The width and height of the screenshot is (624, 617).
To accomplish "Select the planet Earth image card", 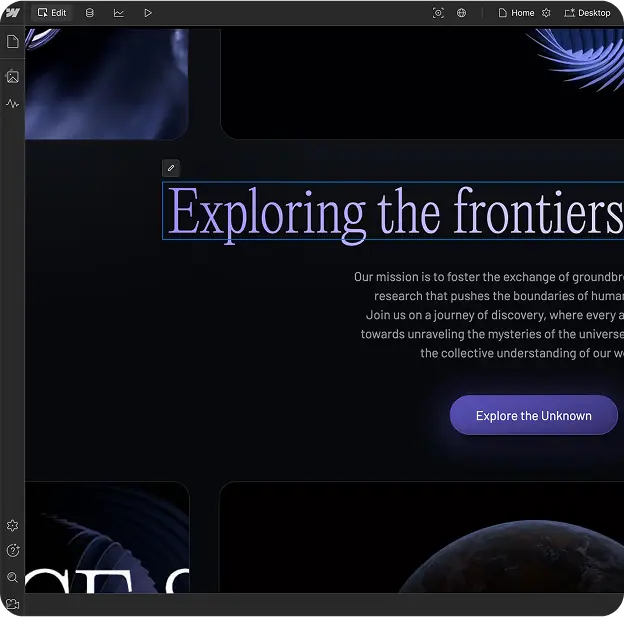I will pos(422,537).
